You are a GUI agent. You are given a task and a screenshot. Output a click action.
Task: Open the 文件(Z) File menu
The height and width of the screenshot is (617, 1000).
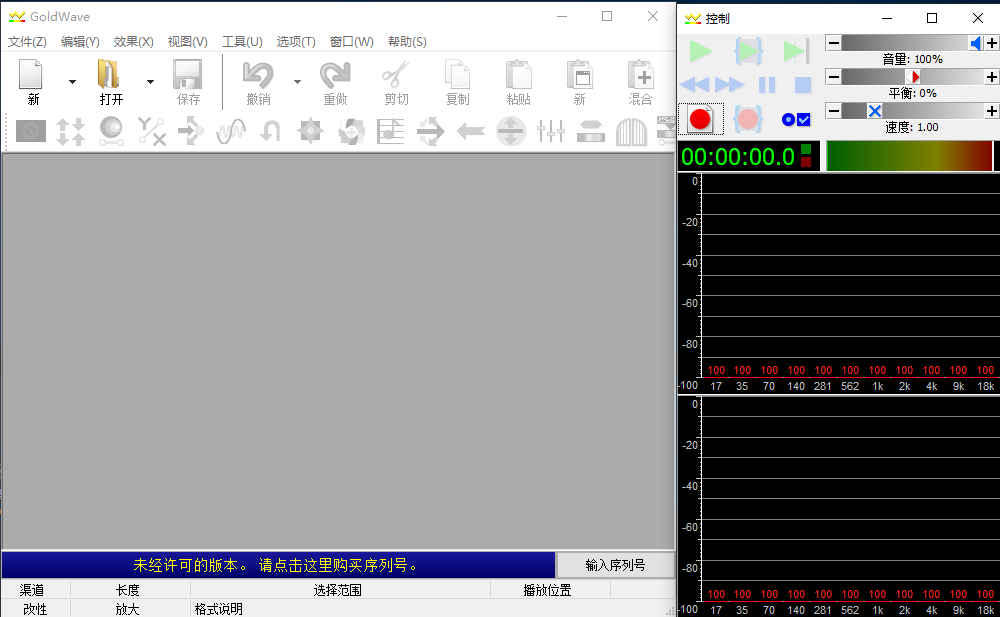point(27,42)
